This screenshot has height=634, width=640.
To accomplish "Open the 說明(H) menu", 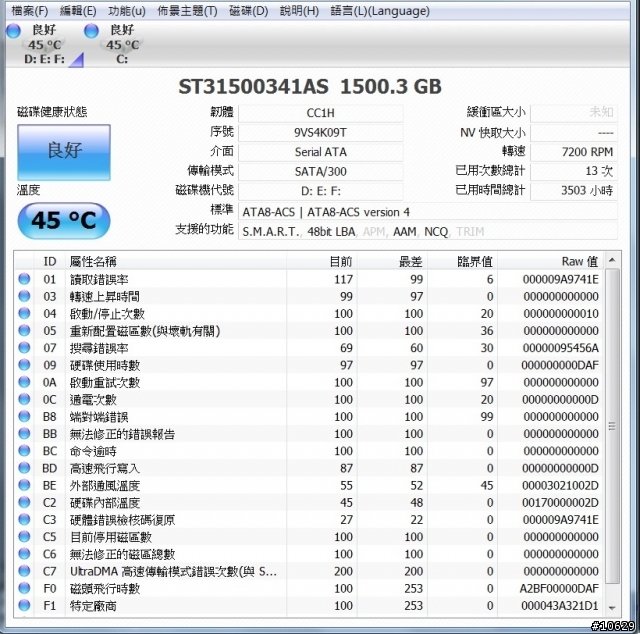I will click(x=299, y=11).
